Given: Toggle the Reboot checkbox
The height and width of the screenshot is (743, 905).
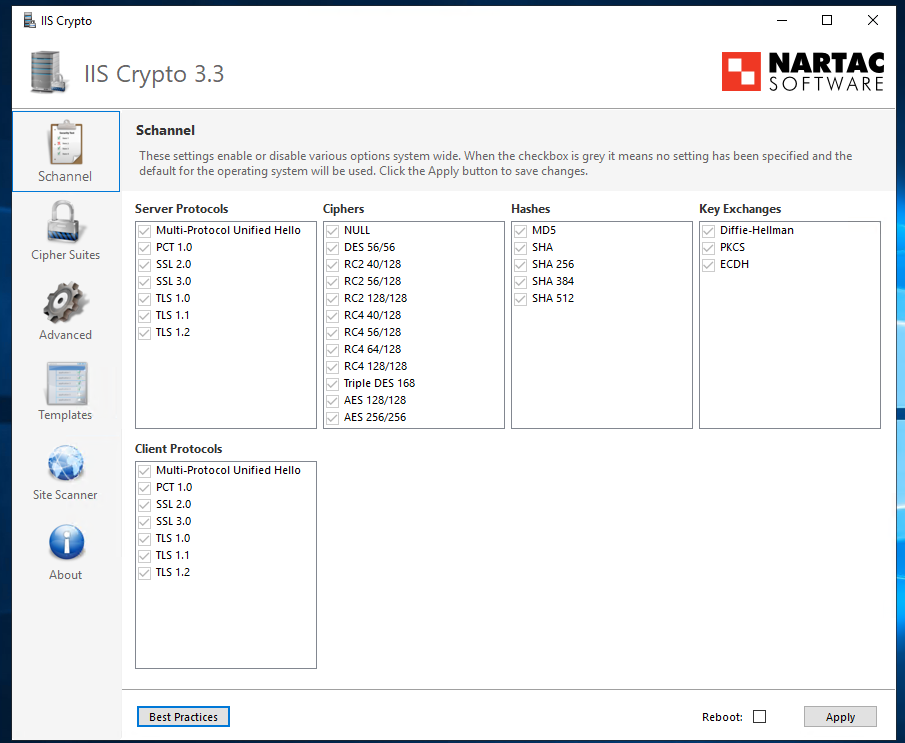Looking at the screenshot, I should coord(759,717).
